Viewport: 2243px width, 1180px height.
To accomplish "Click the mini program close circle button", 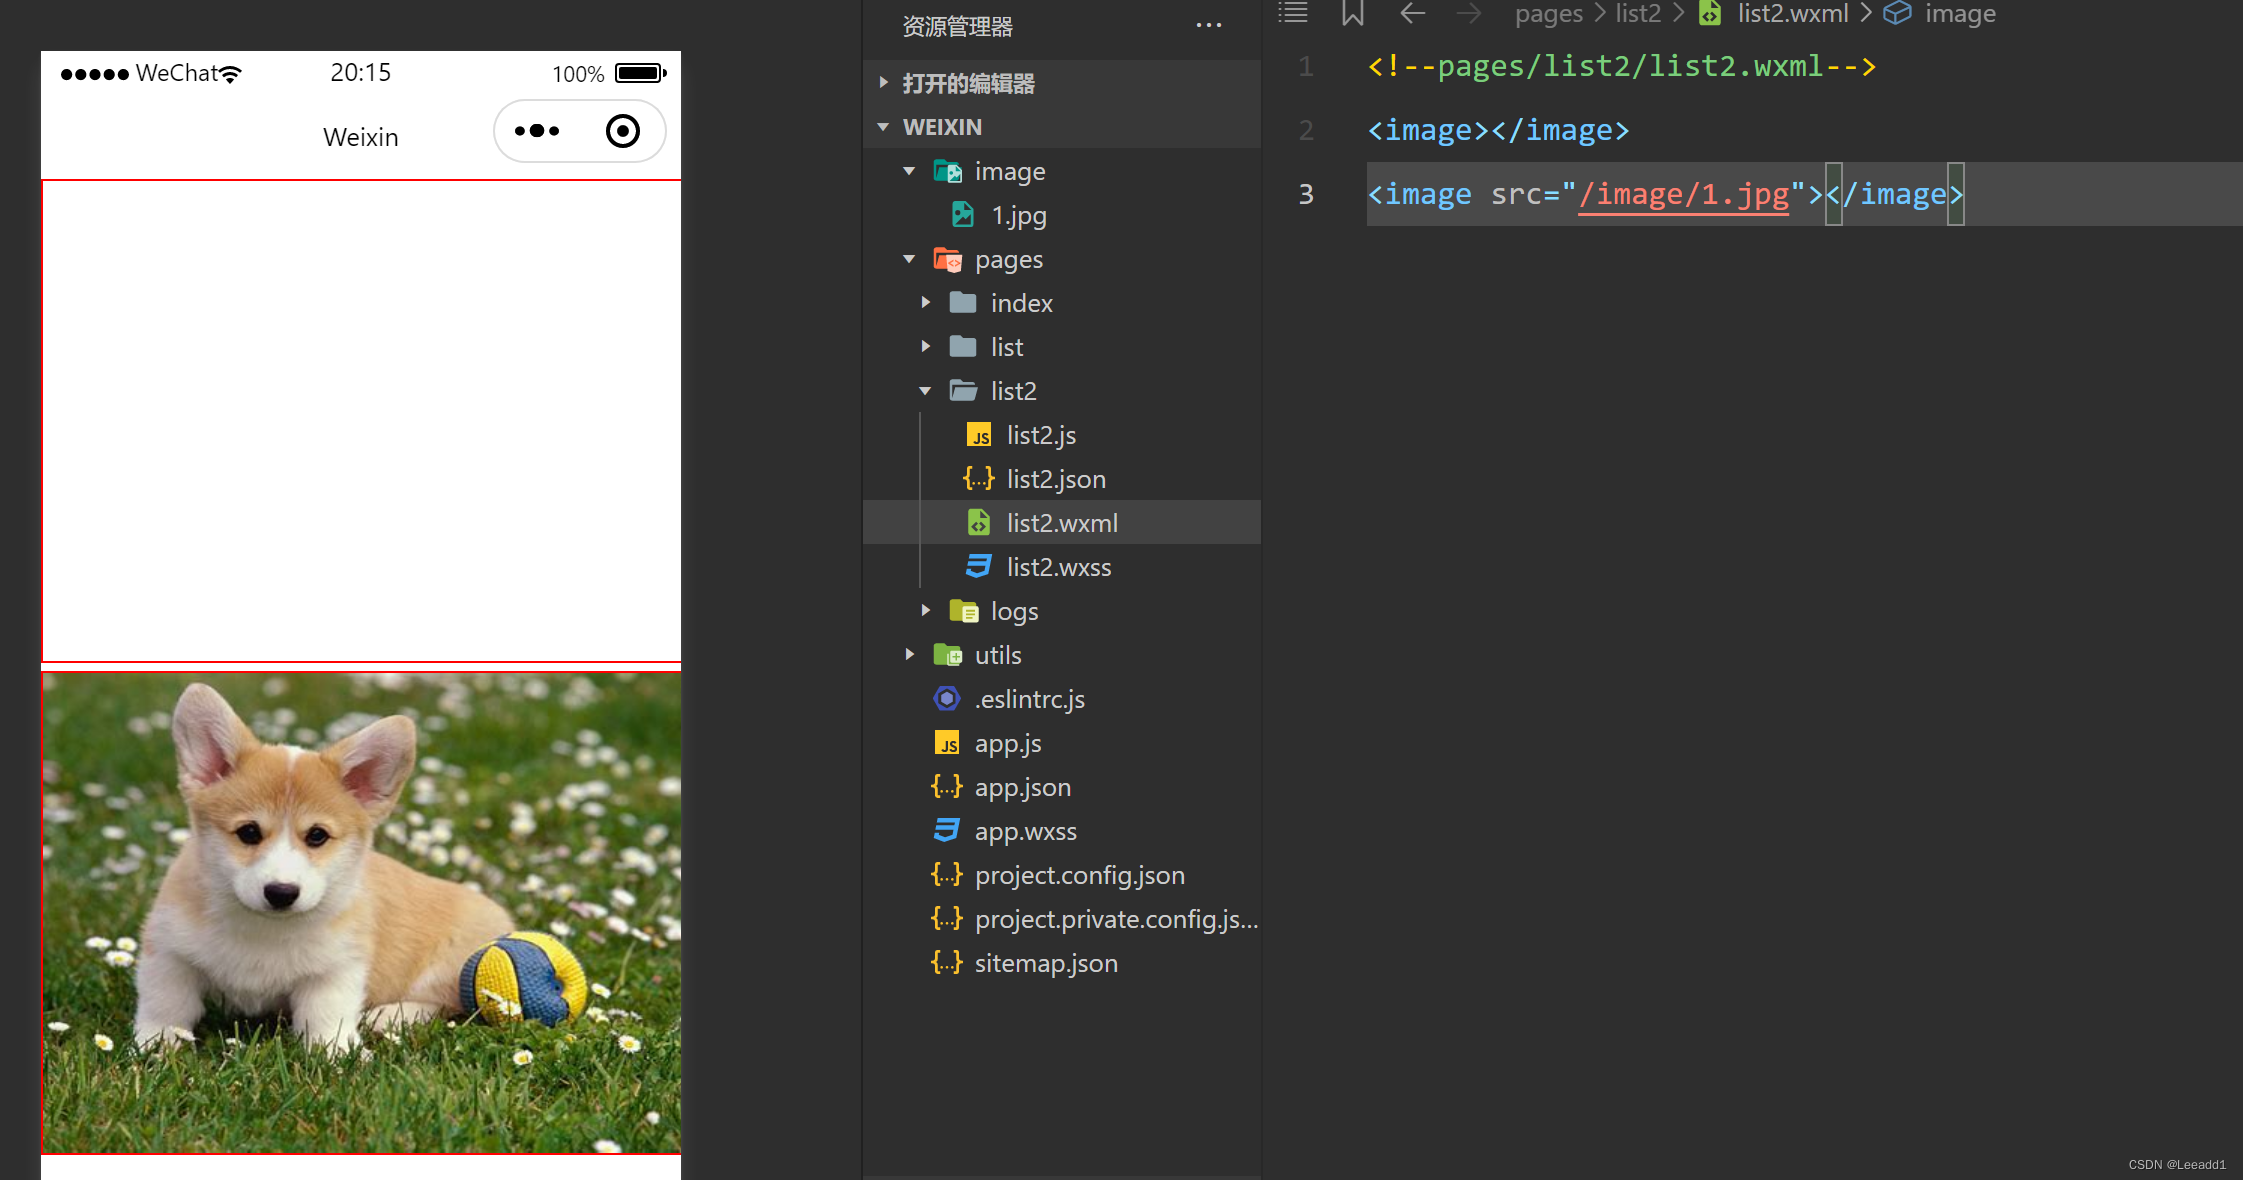I will point(622,131).
